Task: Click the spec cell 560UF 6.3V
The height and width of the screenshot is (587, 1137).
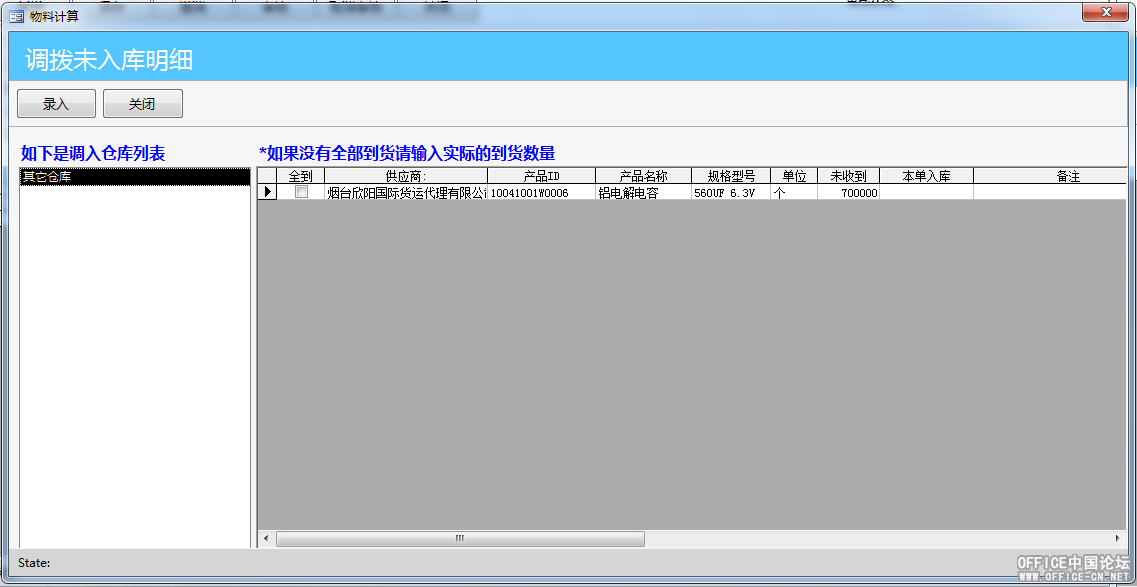Action: click(x=731, y=193)
